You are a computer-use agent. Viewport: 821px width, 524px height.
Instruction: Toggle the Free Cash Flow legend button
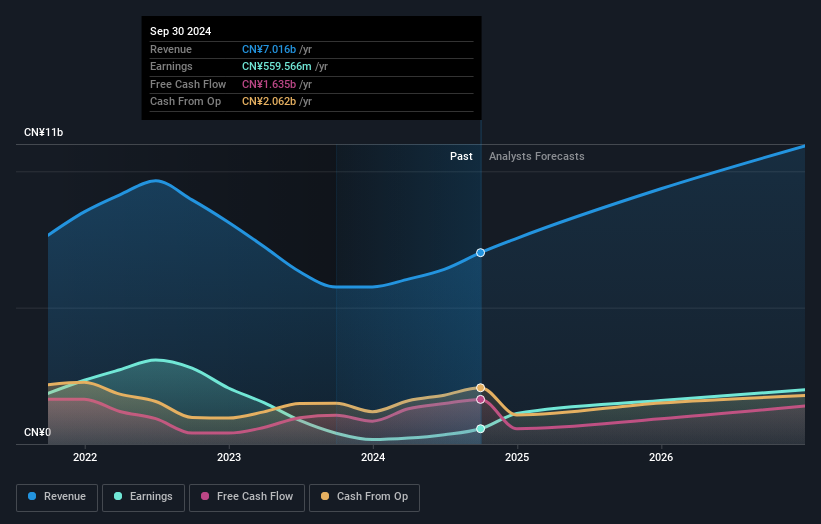(247, 497)
